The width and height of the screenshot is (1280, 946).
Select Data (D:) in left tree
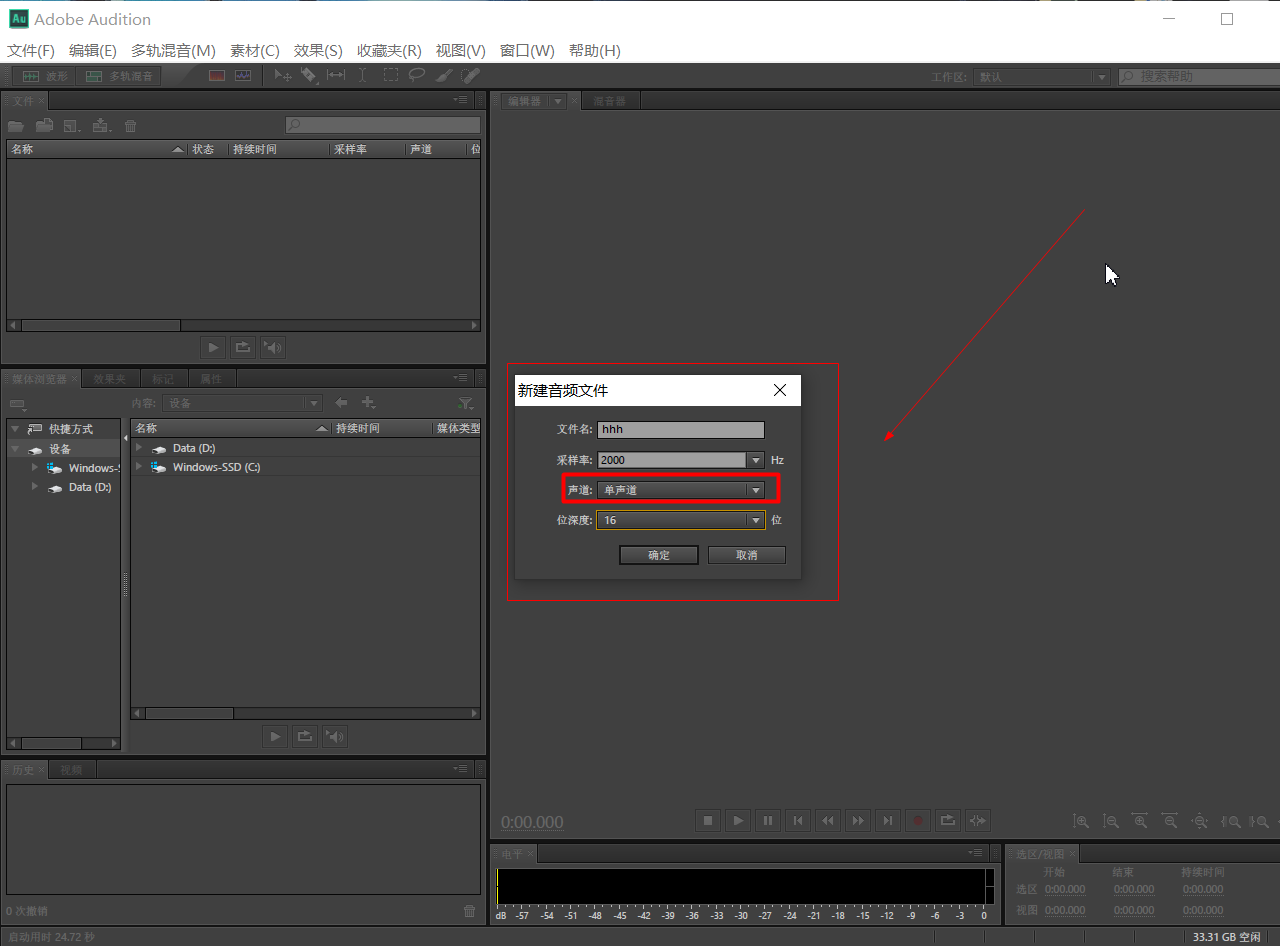(89, 487)
